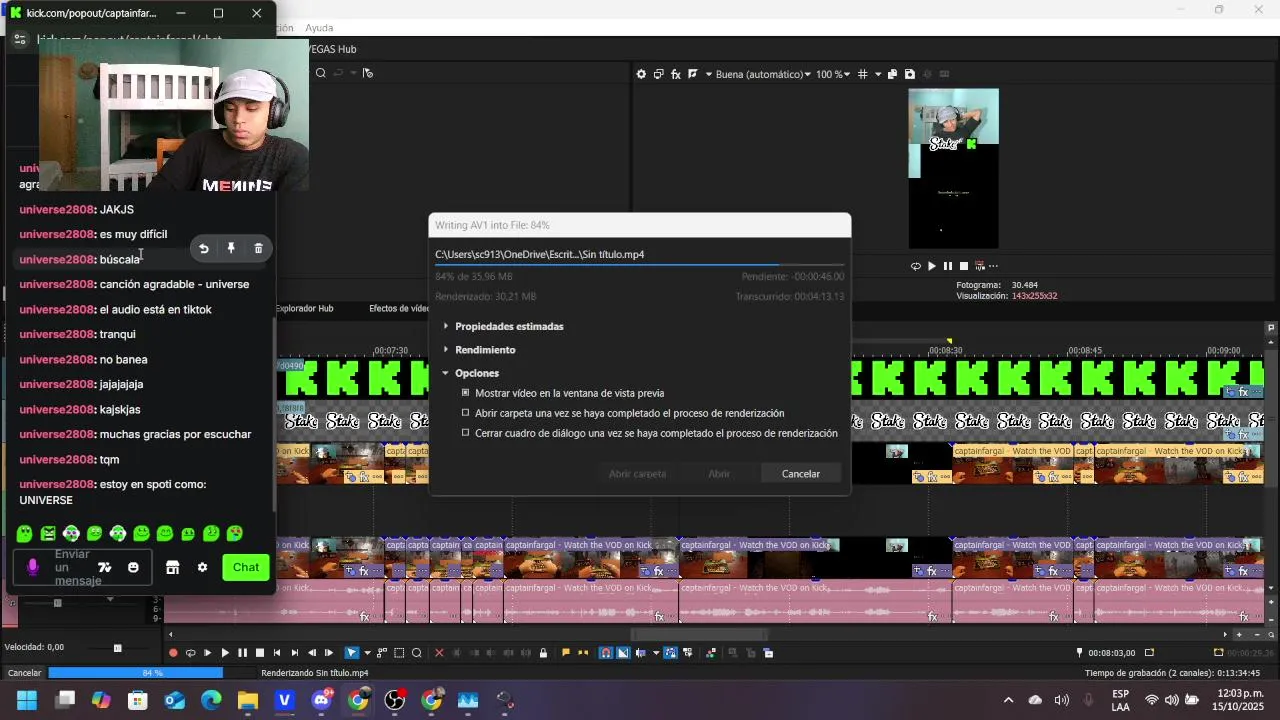1280x720 pixels.
Task: Open Ayuda menu in VEGAS
Action: pos(319,28)
